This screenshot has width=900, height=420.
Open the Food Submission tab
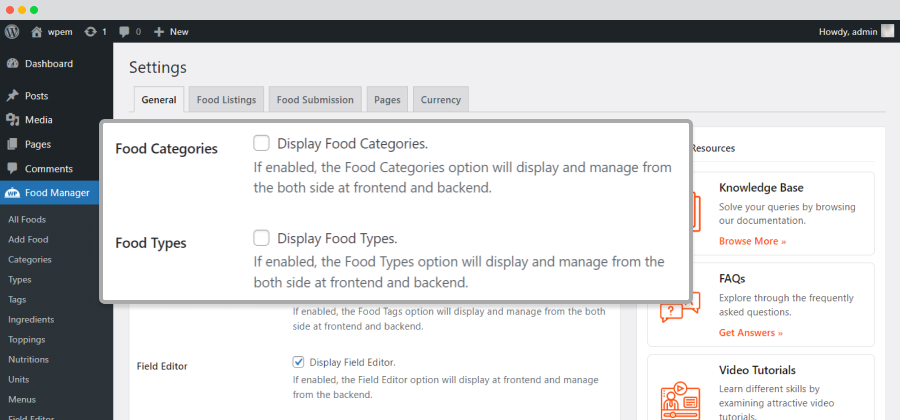315,99
